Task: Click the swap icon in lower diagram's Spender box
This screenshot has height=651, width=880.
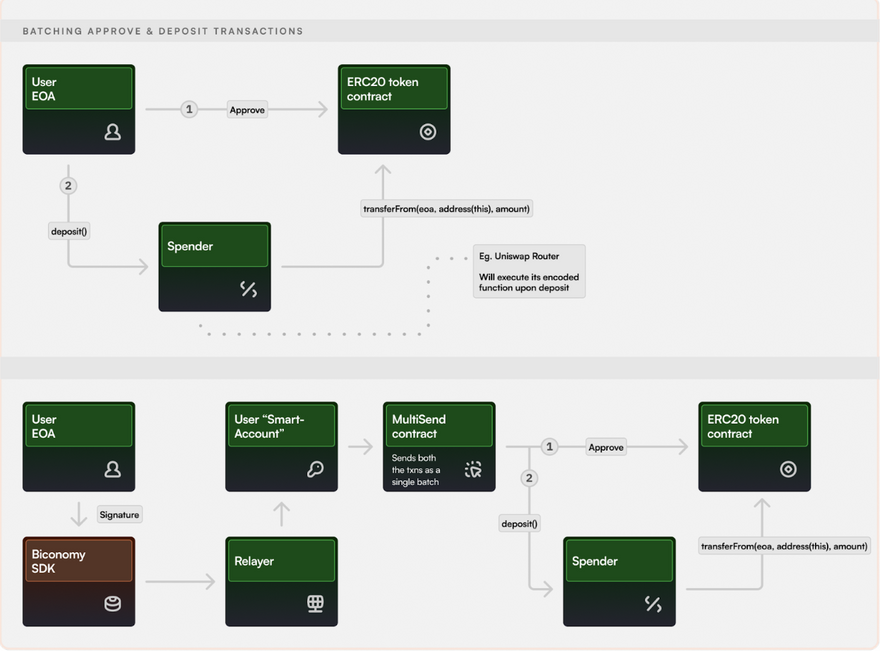Action: (653, 604)
